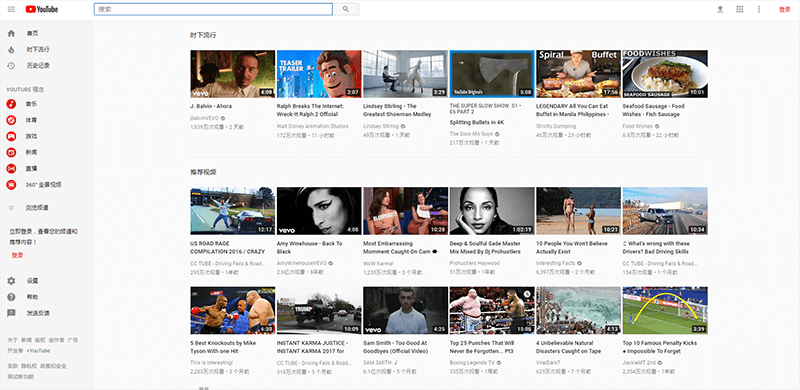Open Top 10 Famous Penalty Kicks thumbnail

point(665,310)
